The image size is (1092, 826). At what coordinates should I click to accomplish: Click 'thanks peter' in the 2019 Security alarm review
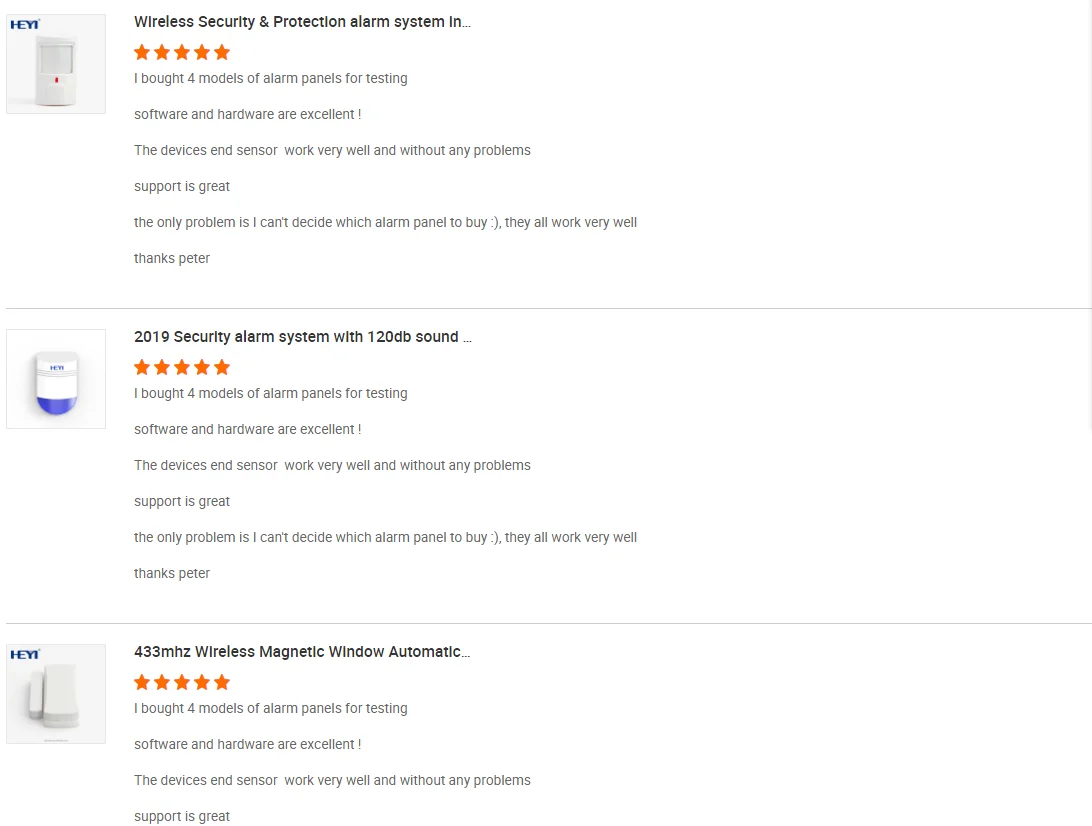click(172, 573)
